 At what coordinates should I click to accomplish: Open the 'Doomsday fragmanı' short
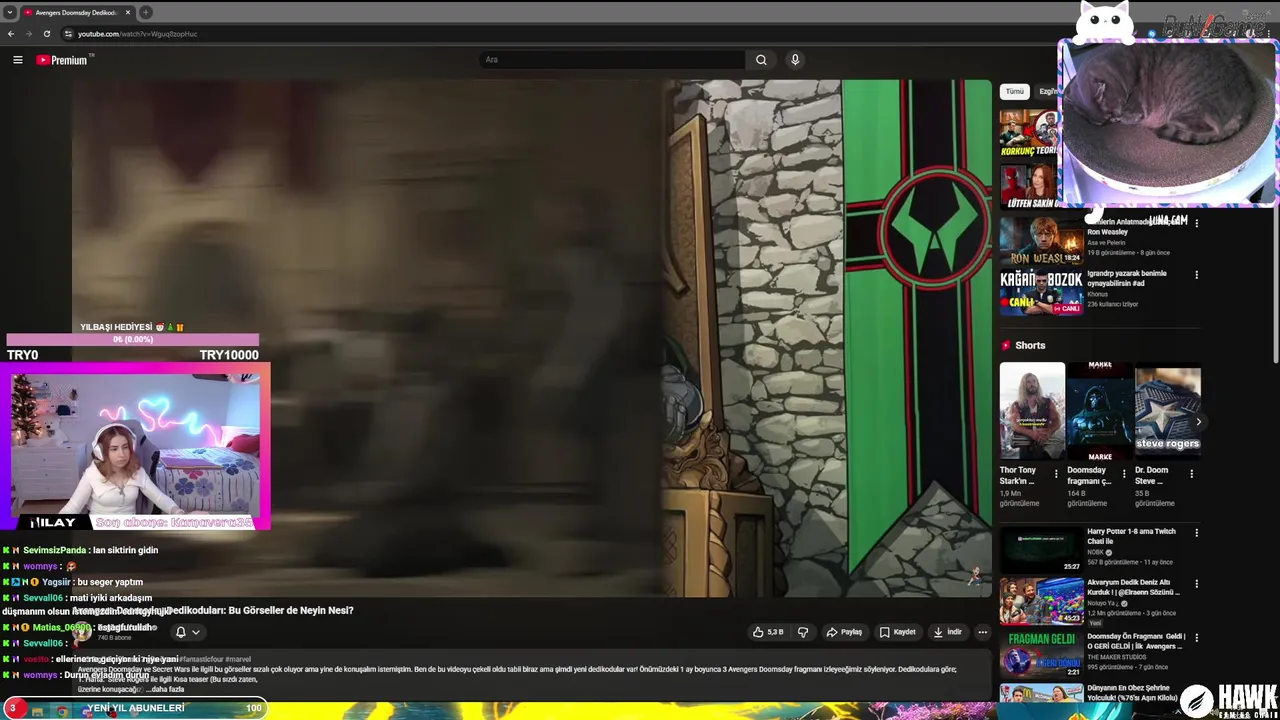click(x=1099, y=411)
